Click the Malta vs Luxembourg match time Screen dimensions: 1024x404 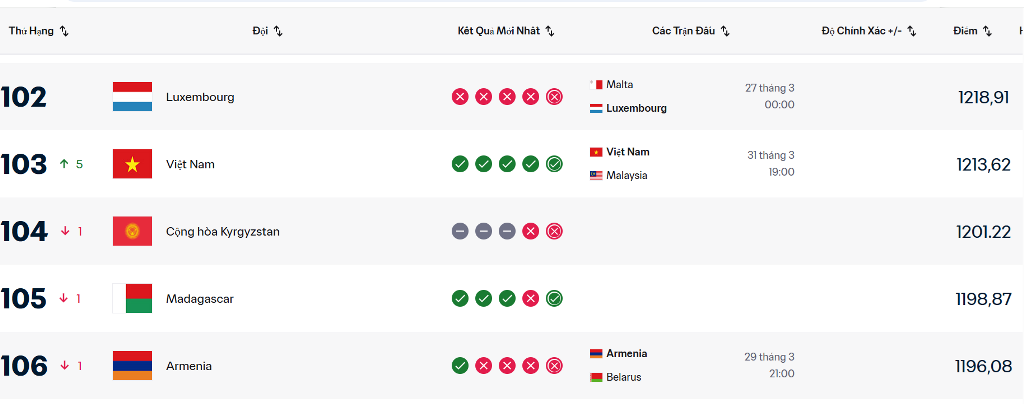tap(779, 104)
